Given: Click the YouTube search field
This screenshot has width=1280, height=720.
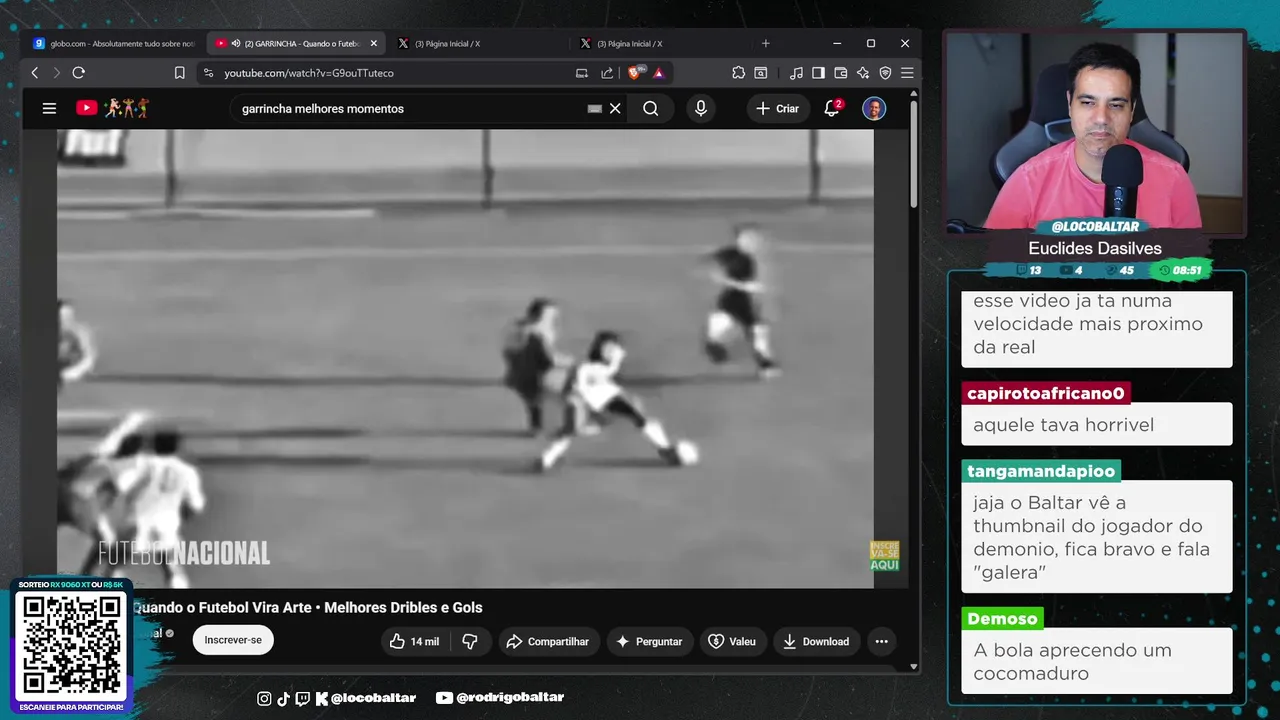Looking at the screenshot, I should (x=410, y=108).
